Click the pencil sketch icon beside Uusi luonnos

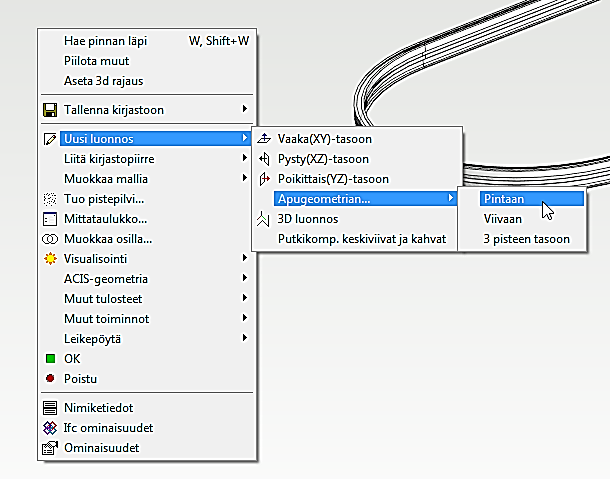(x=50, y=139)
